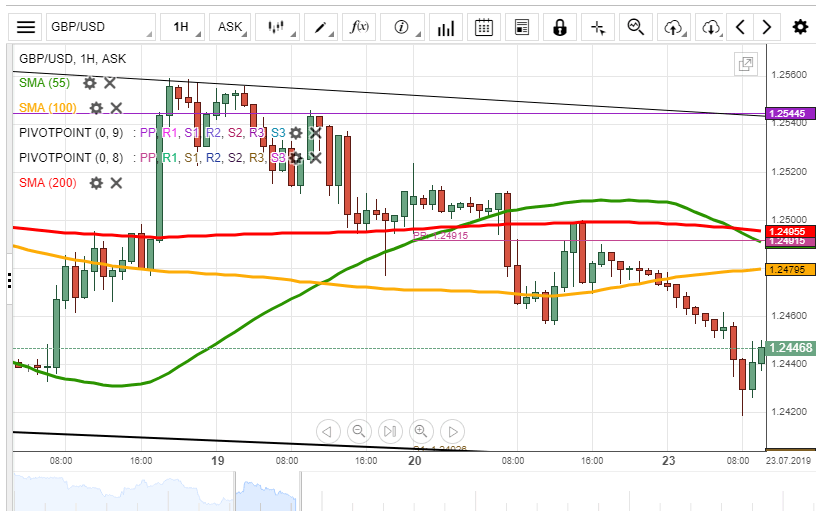Click the 1.24795 orange SMA price label
This screenshot has height=516, width=820.
790,270
